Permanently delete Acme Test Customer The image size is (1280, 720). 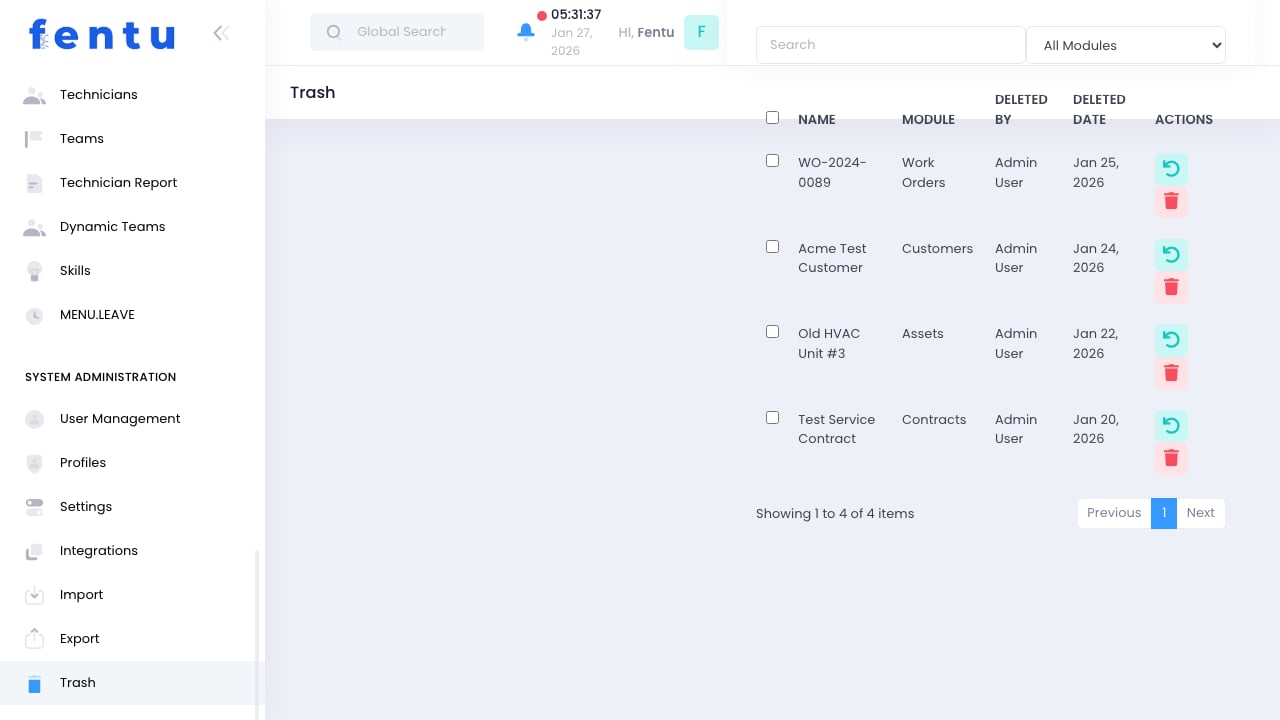coord(1171,288)
